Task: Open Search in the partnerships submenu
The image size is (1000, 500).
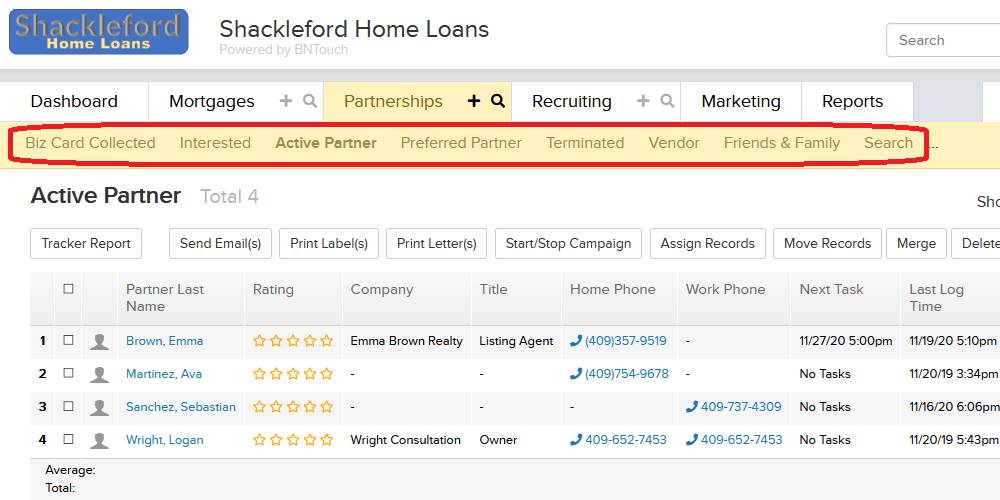Action: pyautogui.click(x=888, y=143)
